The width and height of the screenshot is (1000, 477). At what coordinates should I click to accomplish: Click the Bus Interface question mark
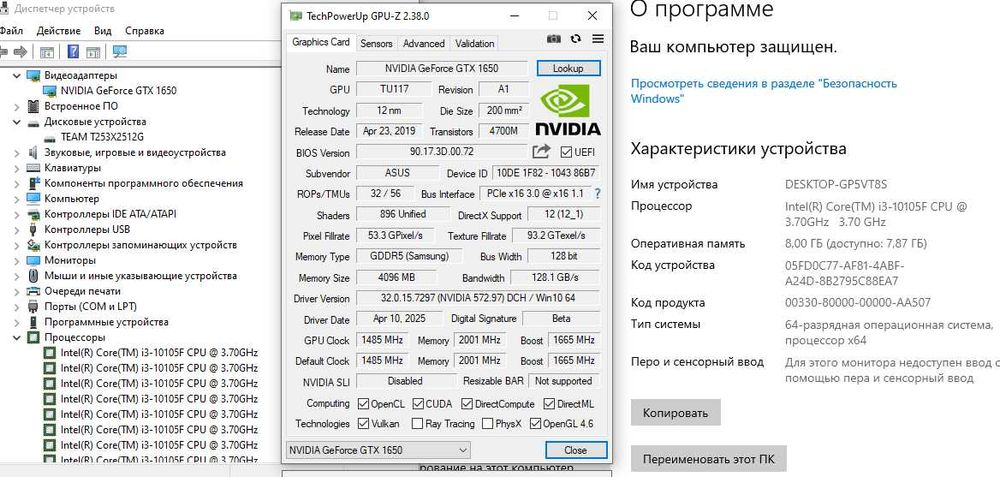tap(598, 193)
